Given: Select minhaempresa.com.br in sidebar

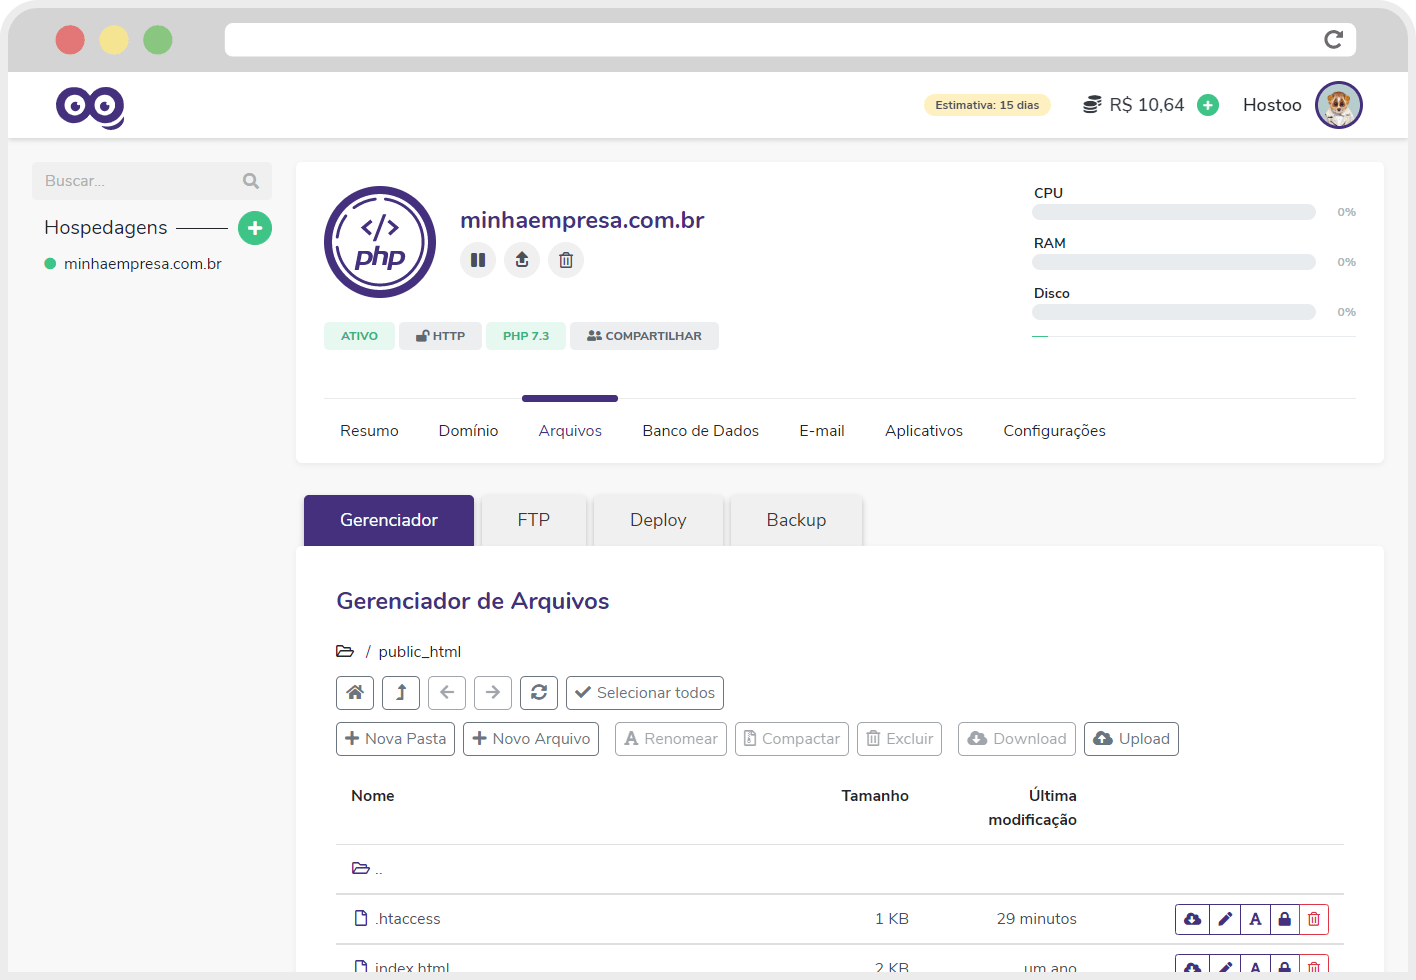Looking at the screenshot, I should [142, 264].
